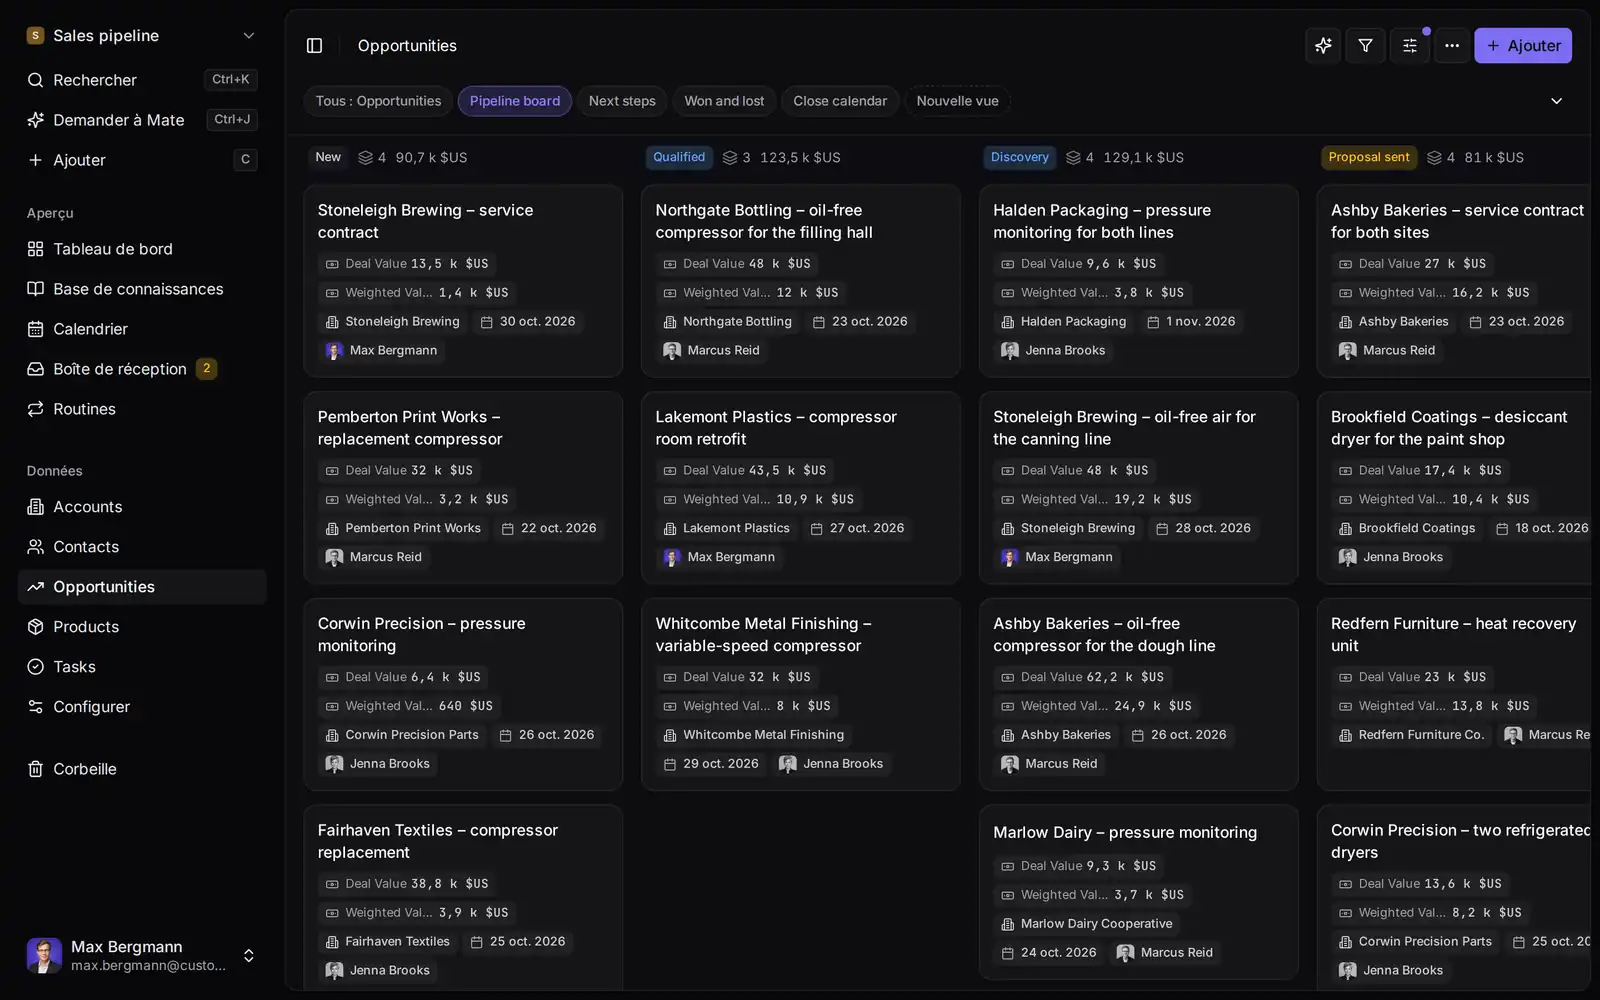This screenshot has width=1600, height=1000.
Task: Open Tableau de bord dashboard
Action: pyautogui.click(x=142, y=249)
